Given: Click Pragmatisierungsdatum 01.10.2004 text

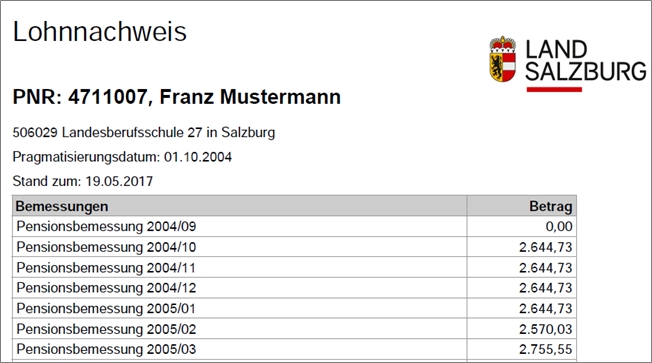Looking at the screenshot, I should click(x=122, y=157).
